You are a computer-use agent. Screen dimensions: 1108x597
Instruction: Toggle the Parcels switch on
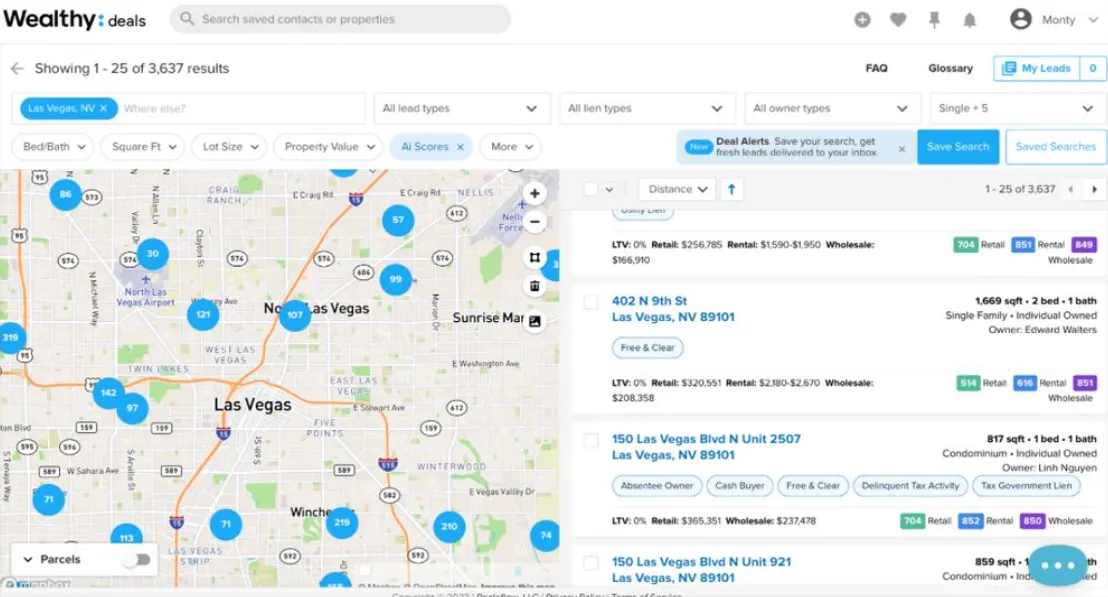pos(138,560)
